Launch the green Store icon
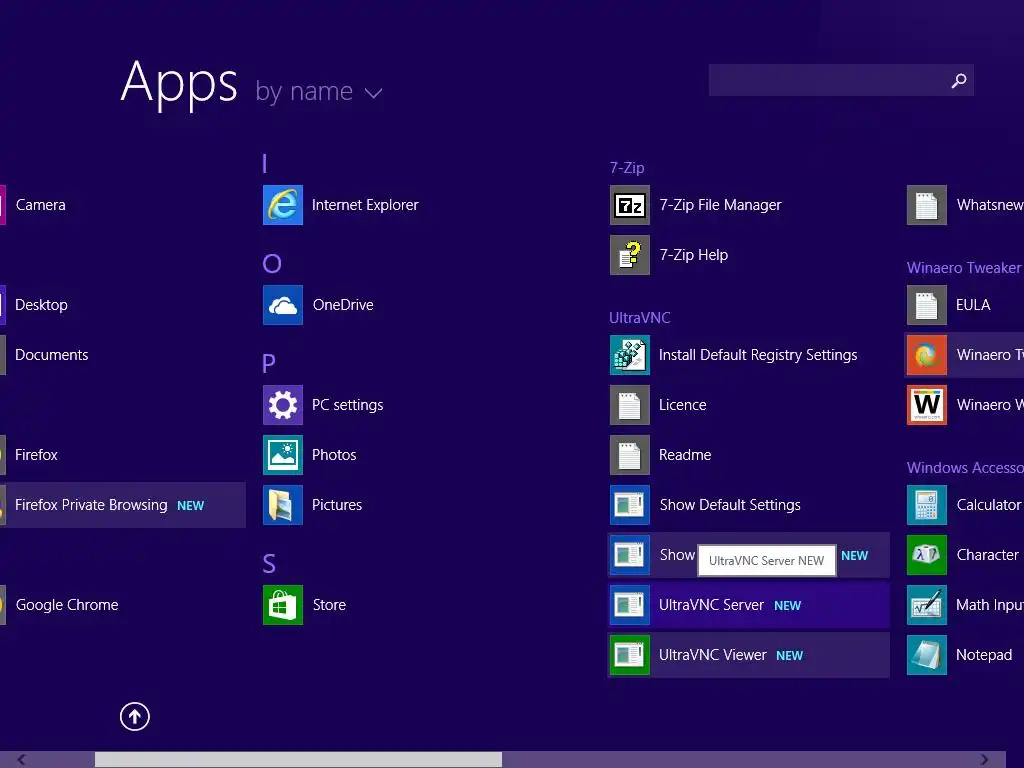The height and width of the screenshot is (768, 1024). click(x=283, y=605)
